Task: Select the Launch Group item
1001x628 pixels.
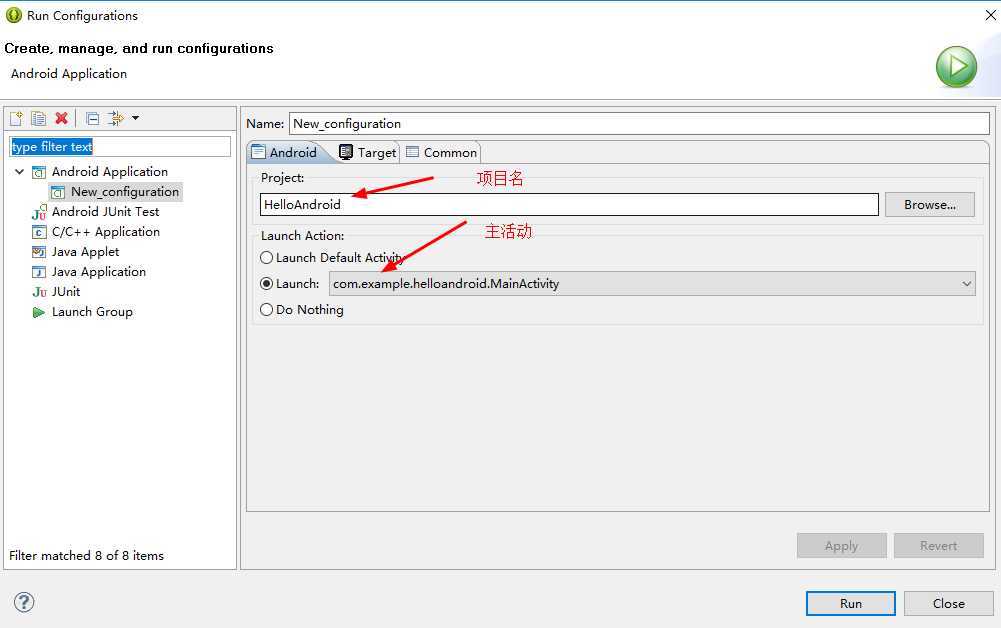Action: 92,312
